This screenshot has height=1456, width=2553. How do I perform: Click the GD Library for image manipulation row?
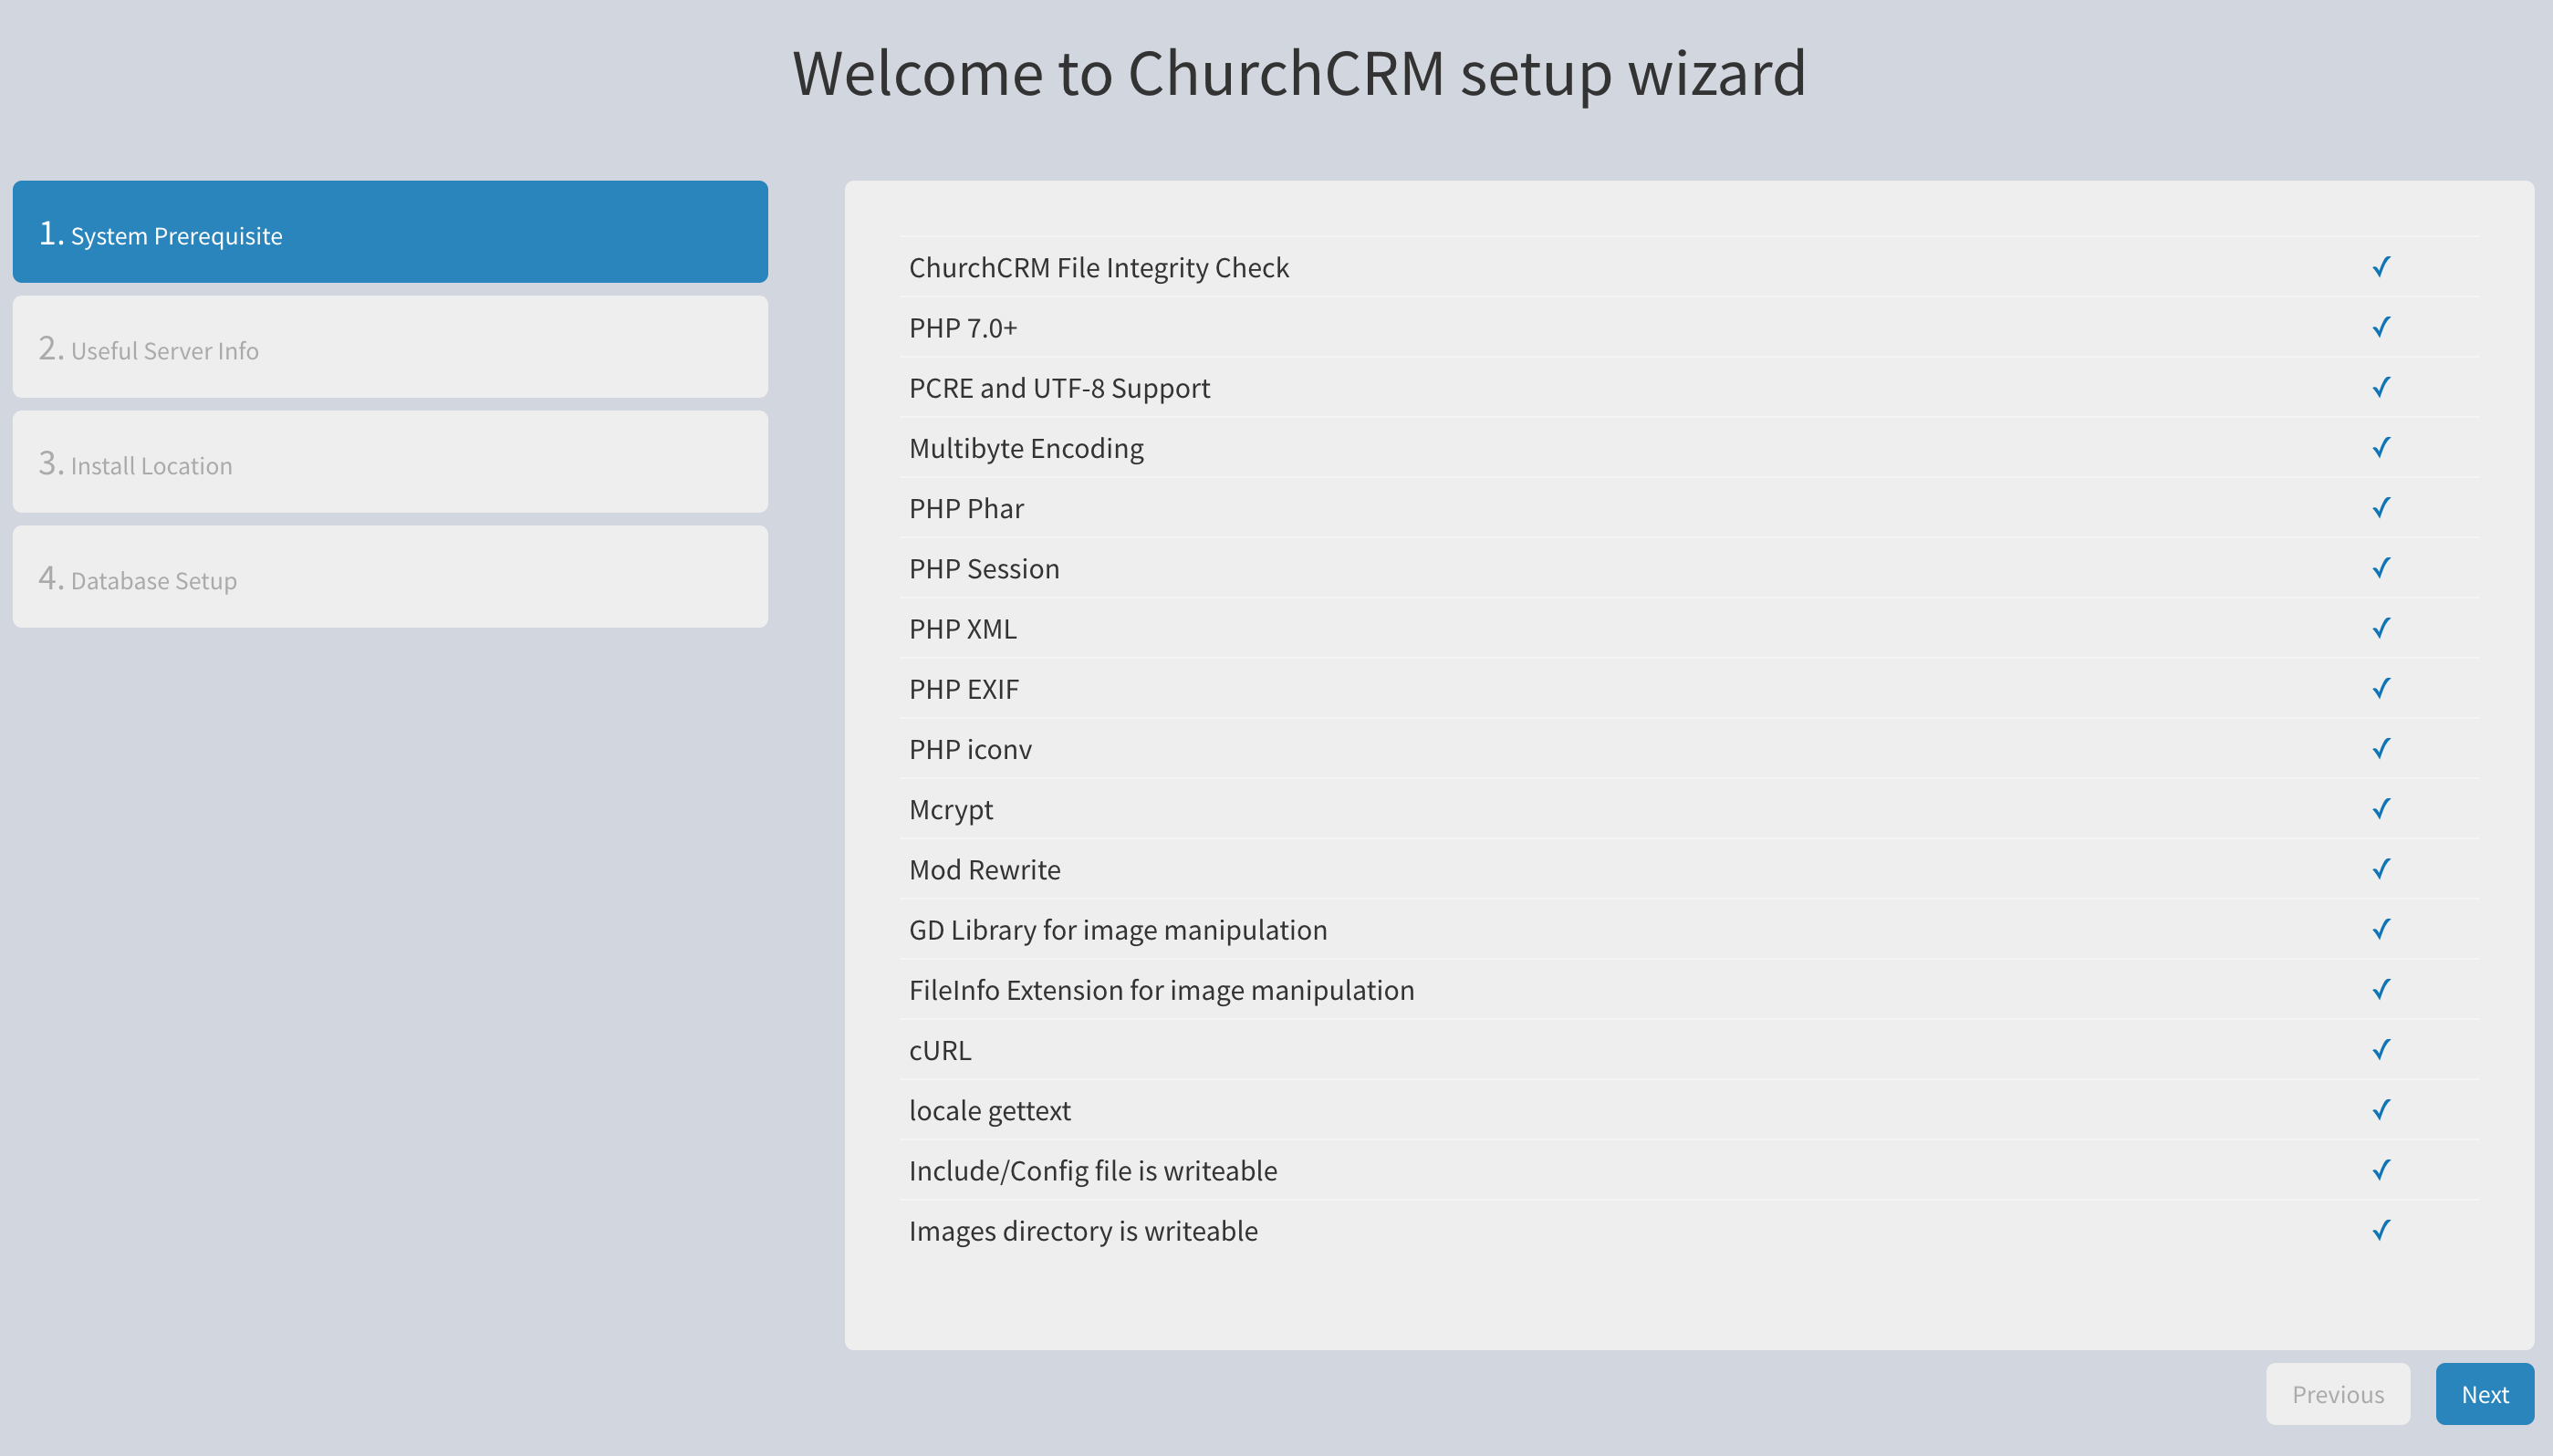1117,930
